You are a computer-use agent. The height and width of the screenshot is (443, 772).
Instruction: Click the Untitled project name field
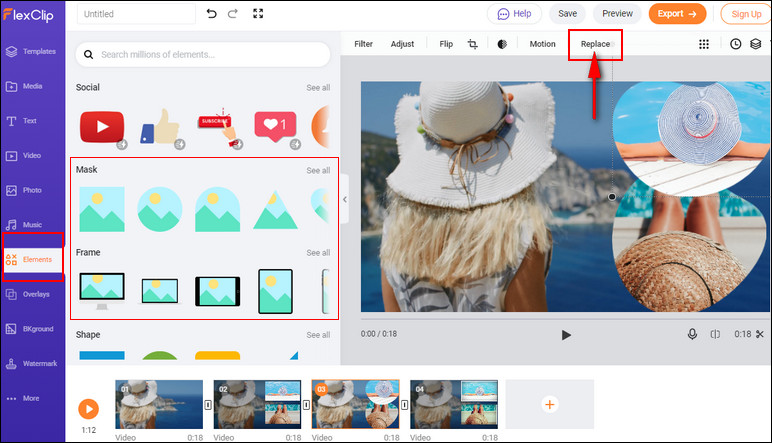tap(136, 14)
